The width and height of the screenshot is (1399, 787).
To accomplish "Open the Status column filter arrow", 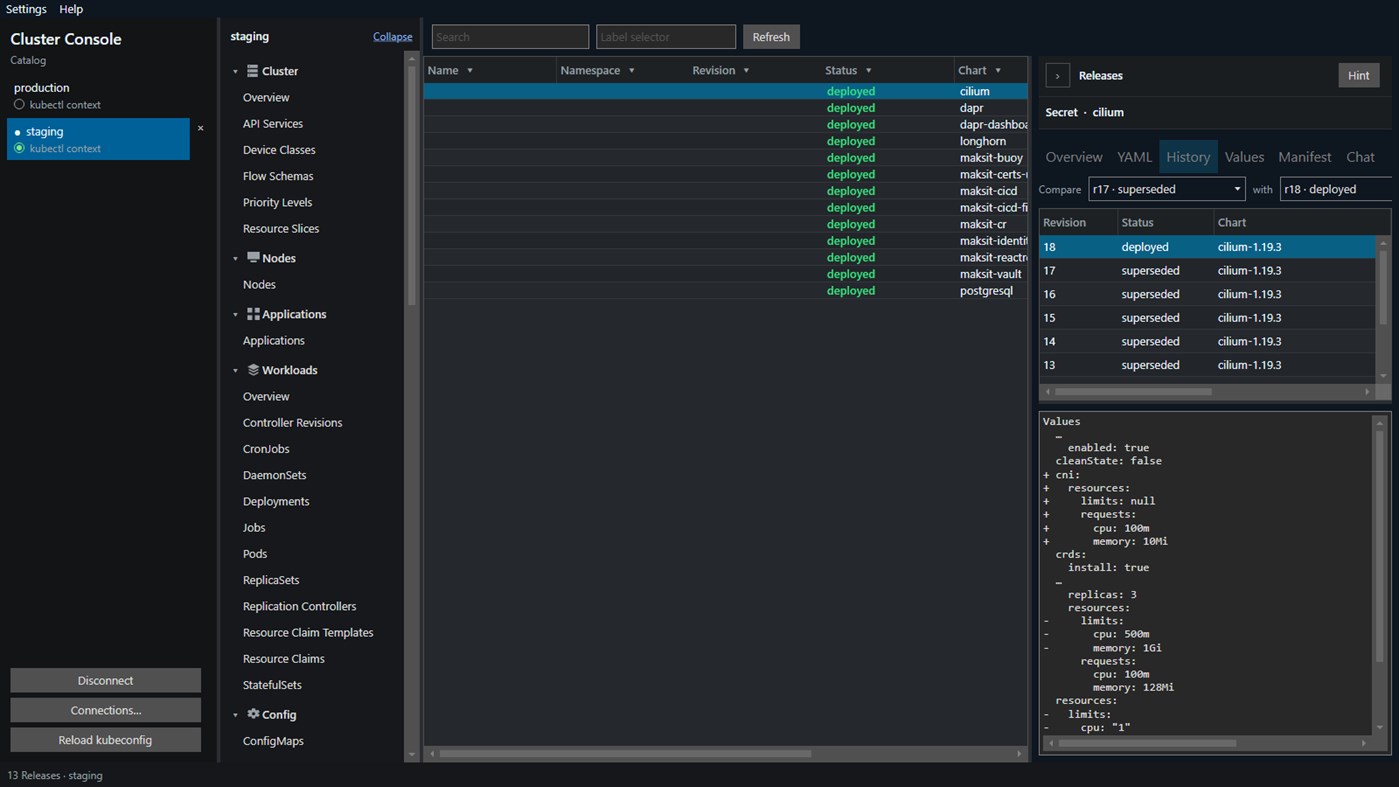I will coord(868,71).
